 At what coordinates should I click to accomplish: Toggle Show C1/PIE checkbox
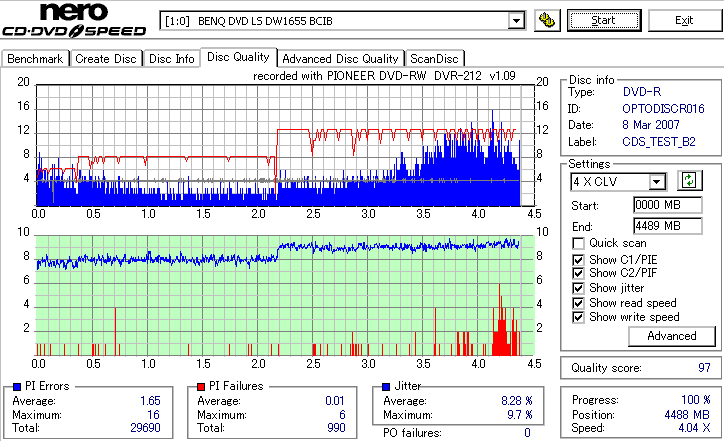coord(578,260)
